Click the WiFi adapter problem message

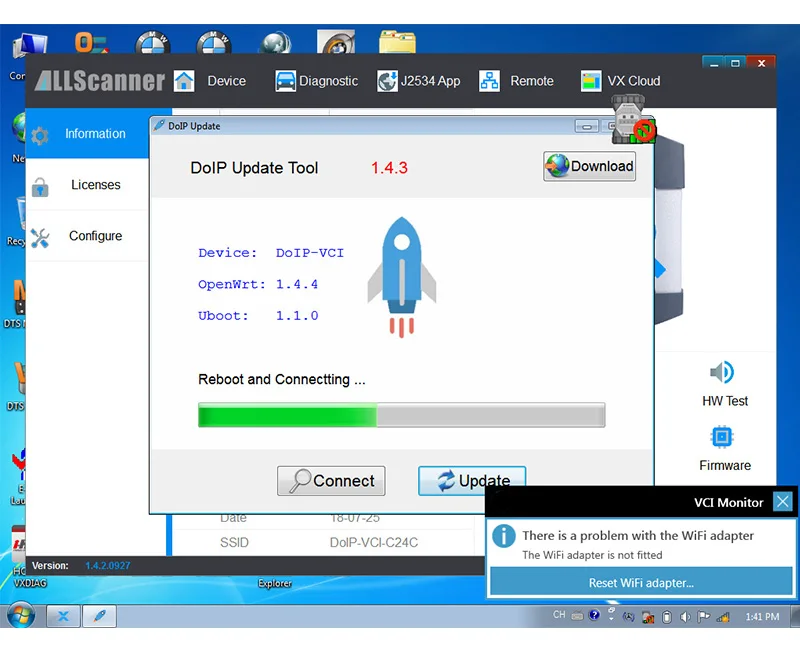[638, 536]
